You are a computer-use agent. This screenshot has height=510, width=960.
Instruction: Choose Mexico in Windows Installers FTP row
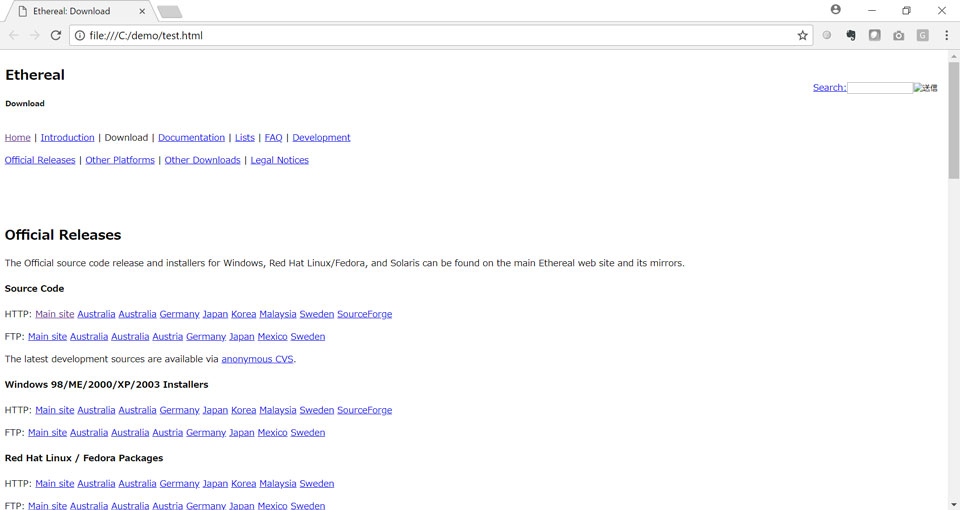tap(272, 433)
